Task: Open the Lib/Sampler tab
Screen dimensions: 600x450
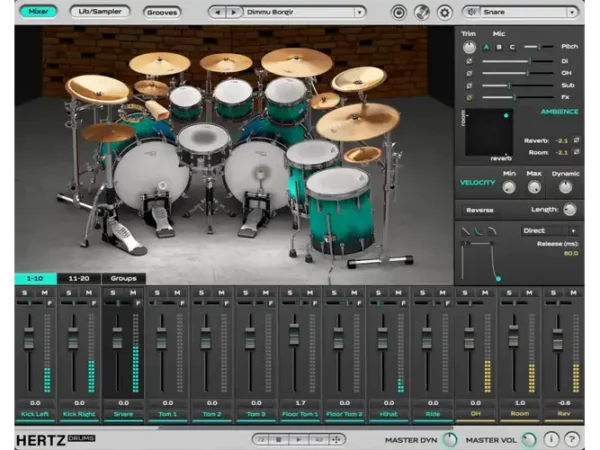Action: pos(100,11)
